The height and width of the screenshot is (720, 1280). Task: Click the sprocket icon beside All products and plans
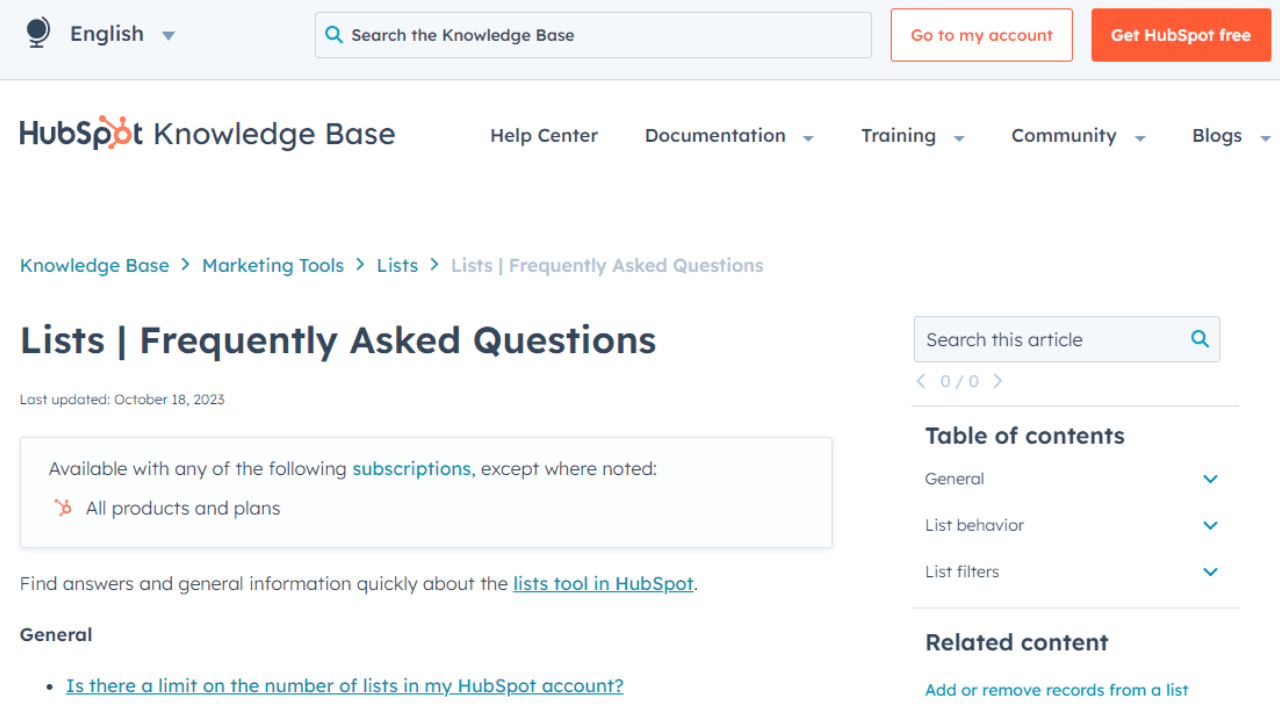click(x=62, y=508)
